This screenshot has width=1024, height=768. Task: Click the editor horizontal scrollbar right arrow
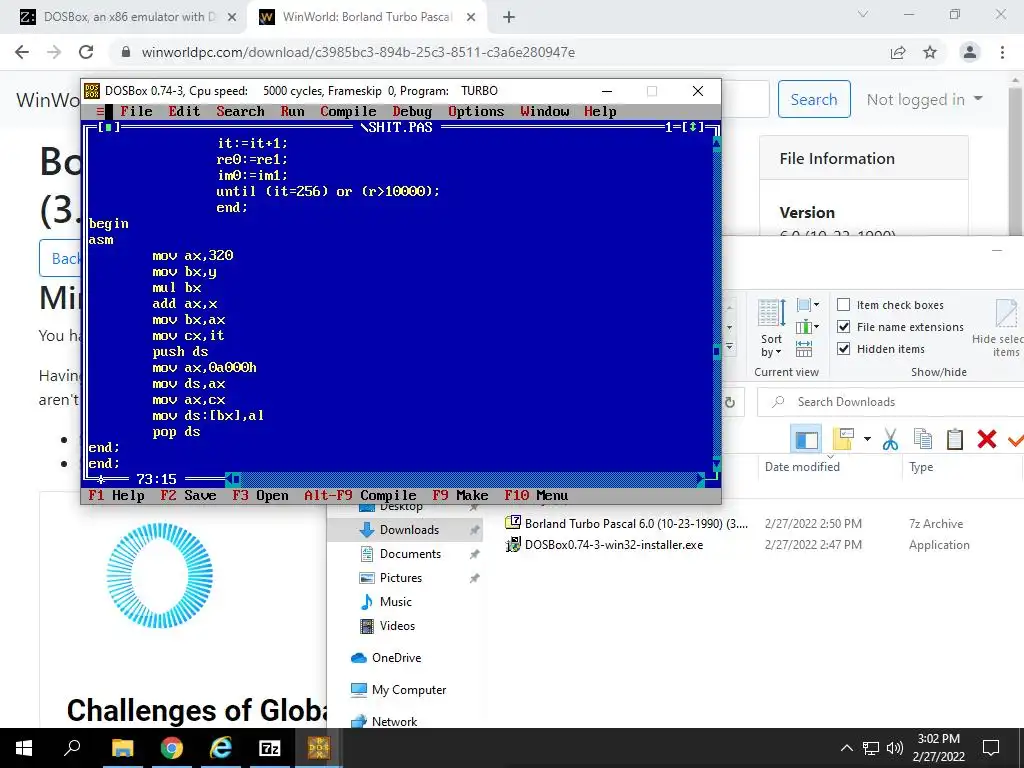[700, 479]
